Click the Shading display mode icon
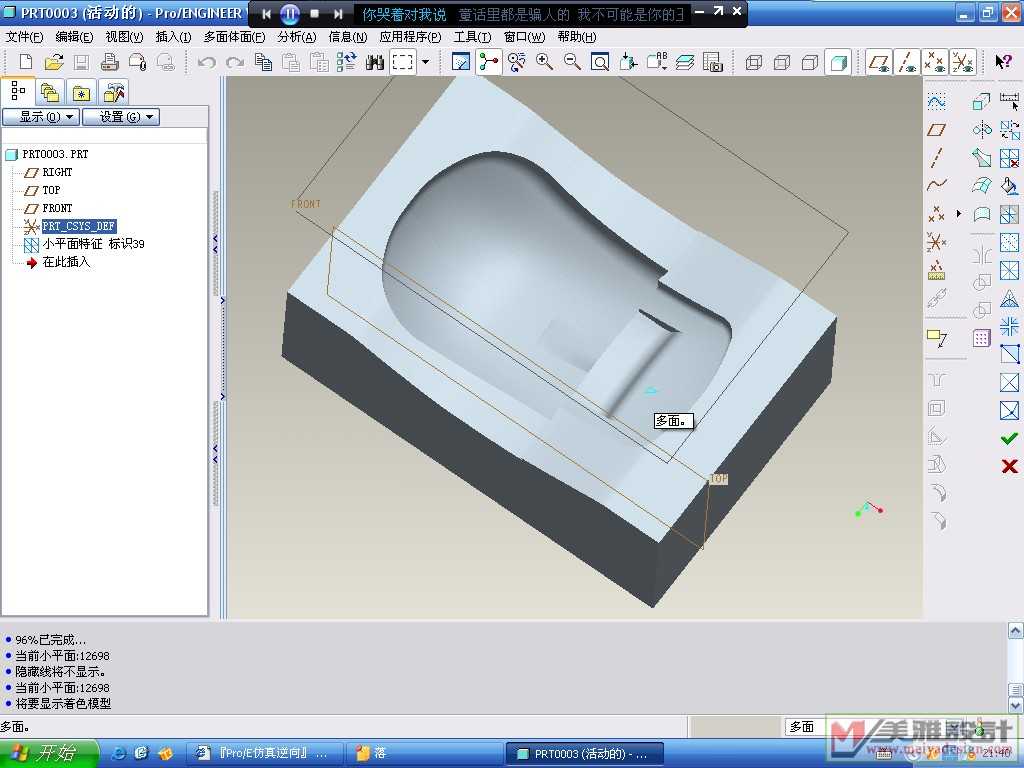Image resolution: width=1024 pixels, height=768 pixels. coord(838,62)
